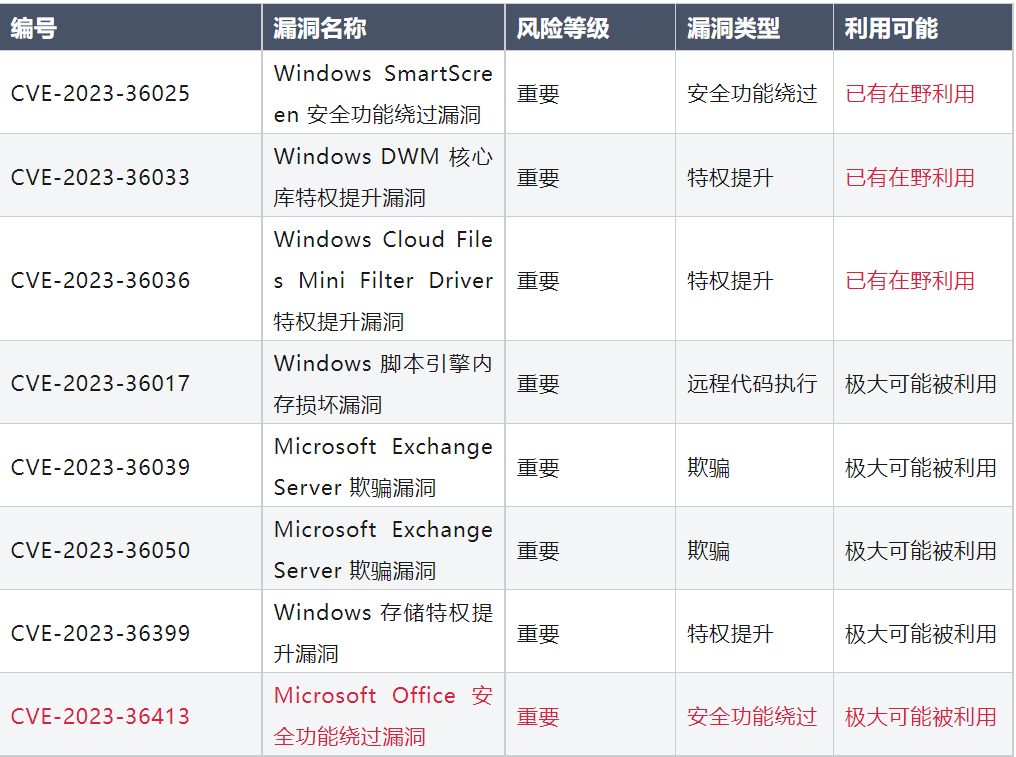Click 特权提升 type in CVE-2023-36399 row
Viewport: 1016px width, 757px height.
(x=730, y=633)
